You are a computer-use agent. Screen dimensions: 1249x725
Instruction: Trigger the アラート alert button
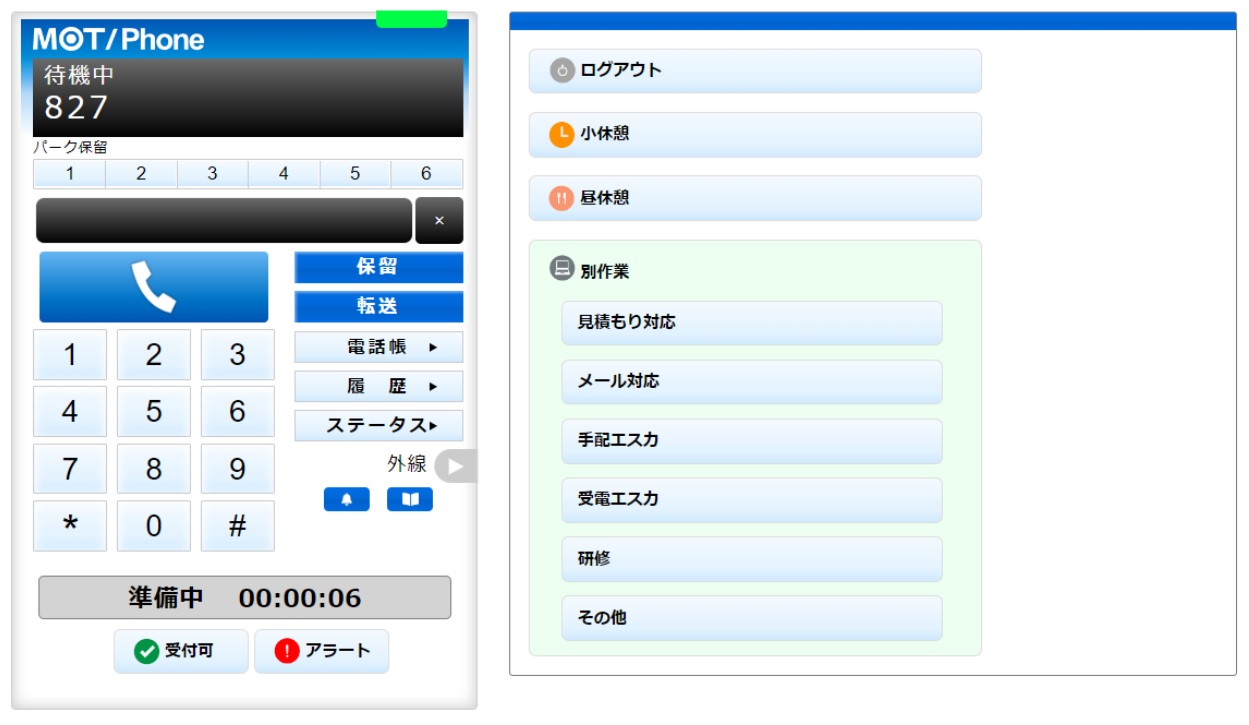tap(321, 651)
